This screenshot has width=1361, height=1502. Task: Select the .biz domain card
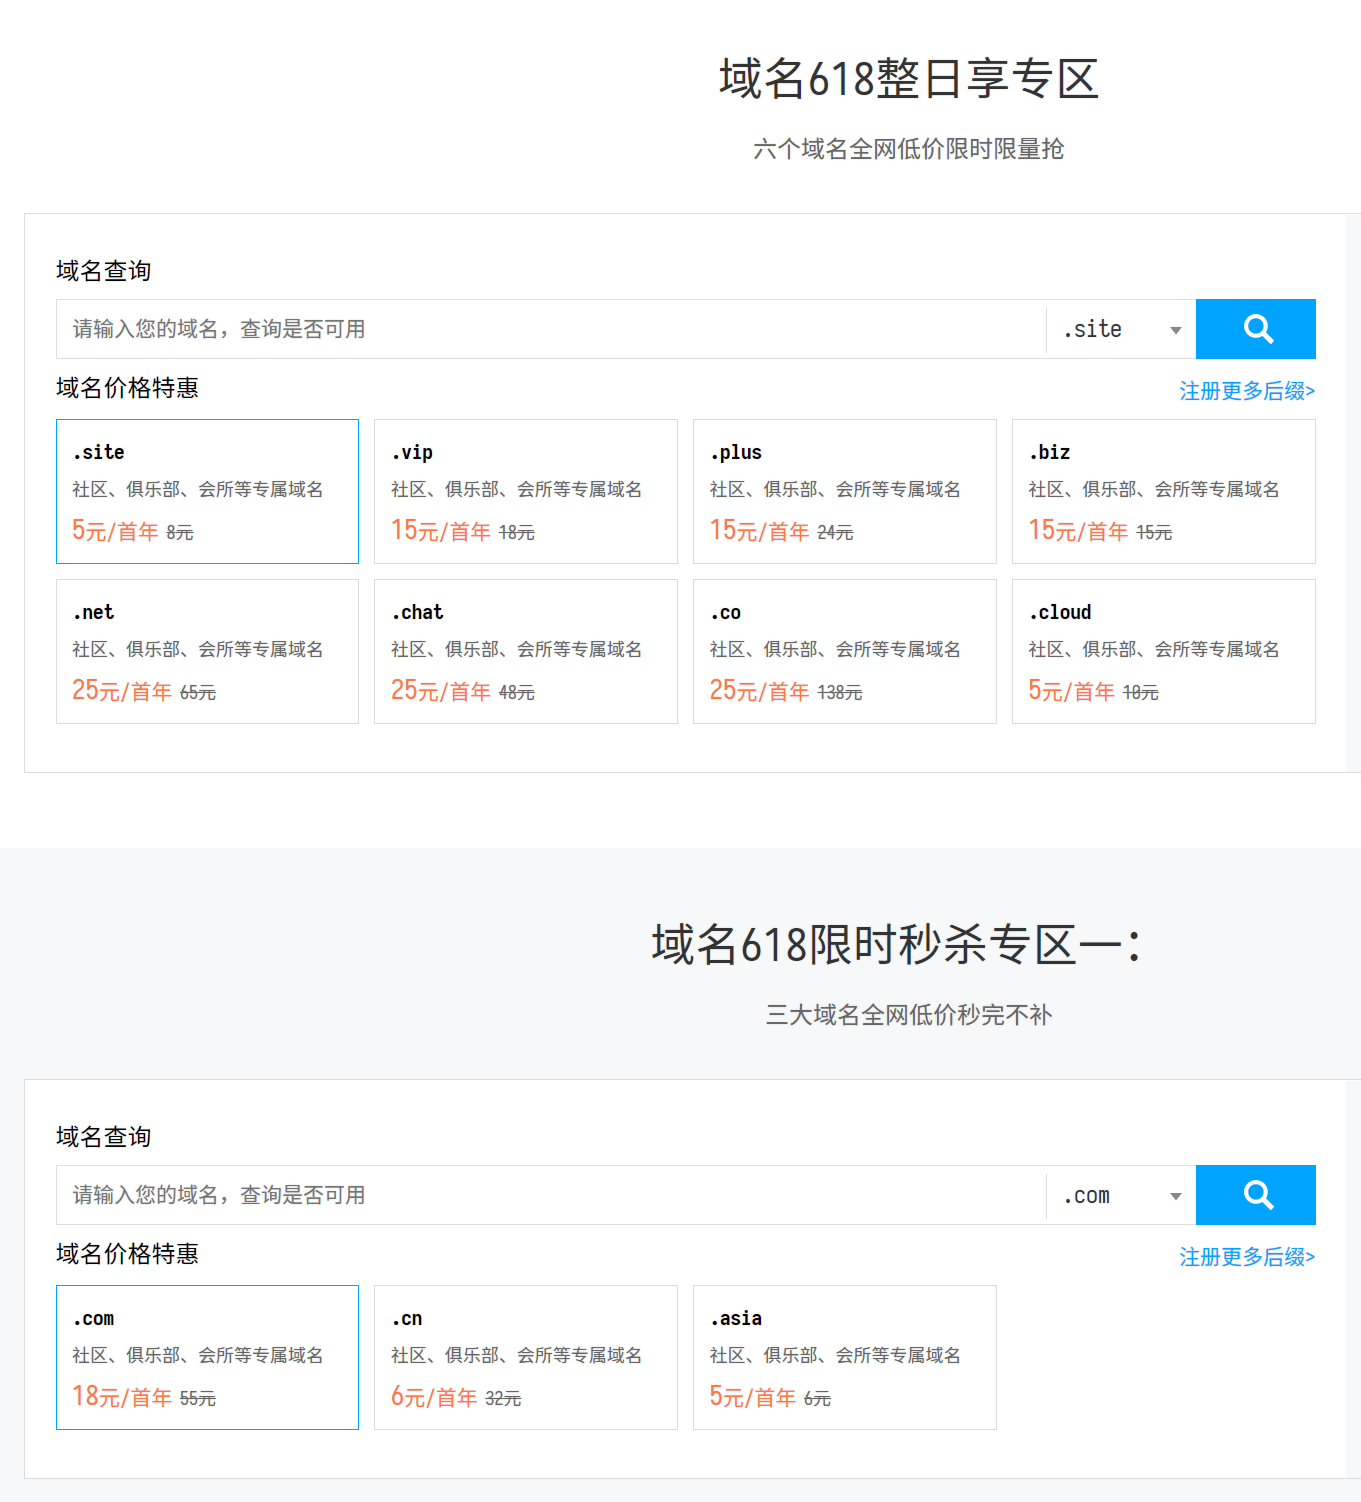1164,491
